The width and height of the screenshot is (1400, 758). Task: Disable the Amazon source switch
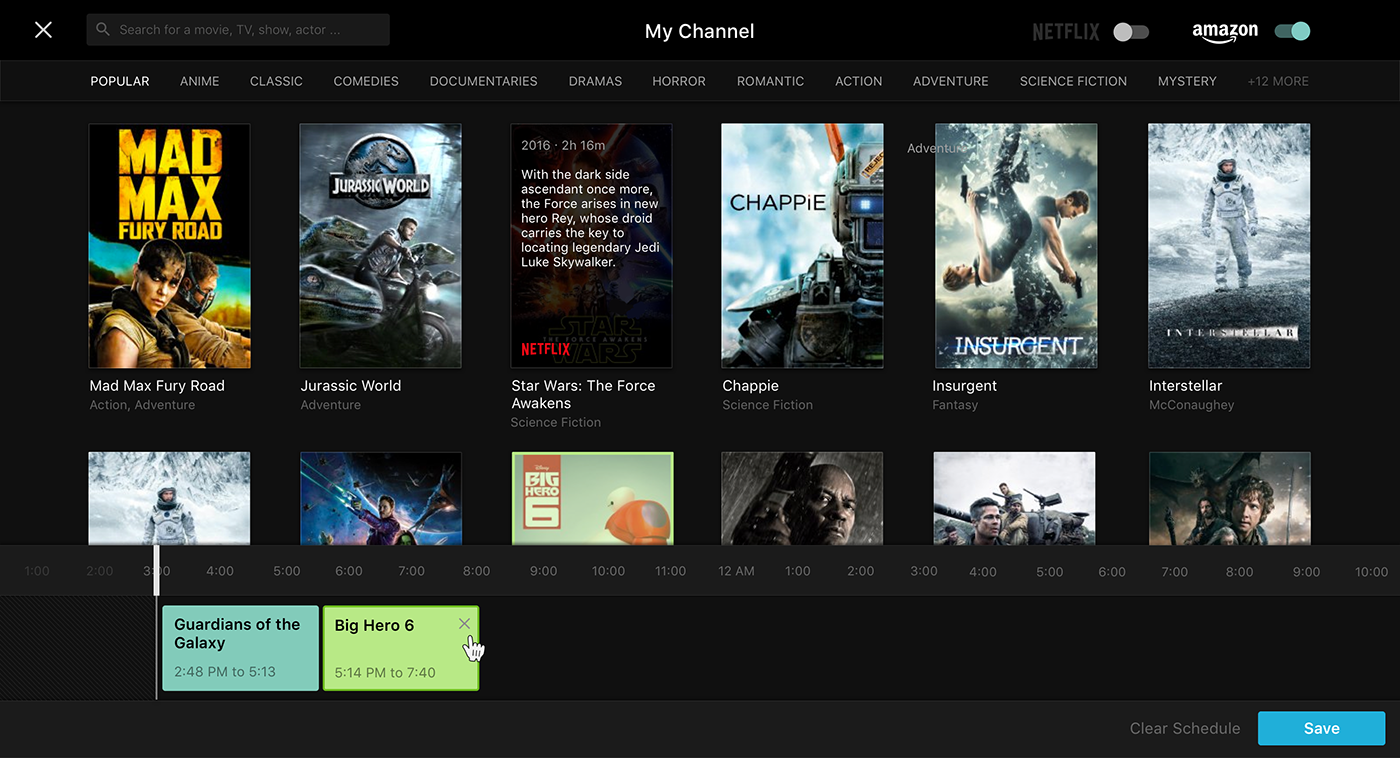point(1292,31)
